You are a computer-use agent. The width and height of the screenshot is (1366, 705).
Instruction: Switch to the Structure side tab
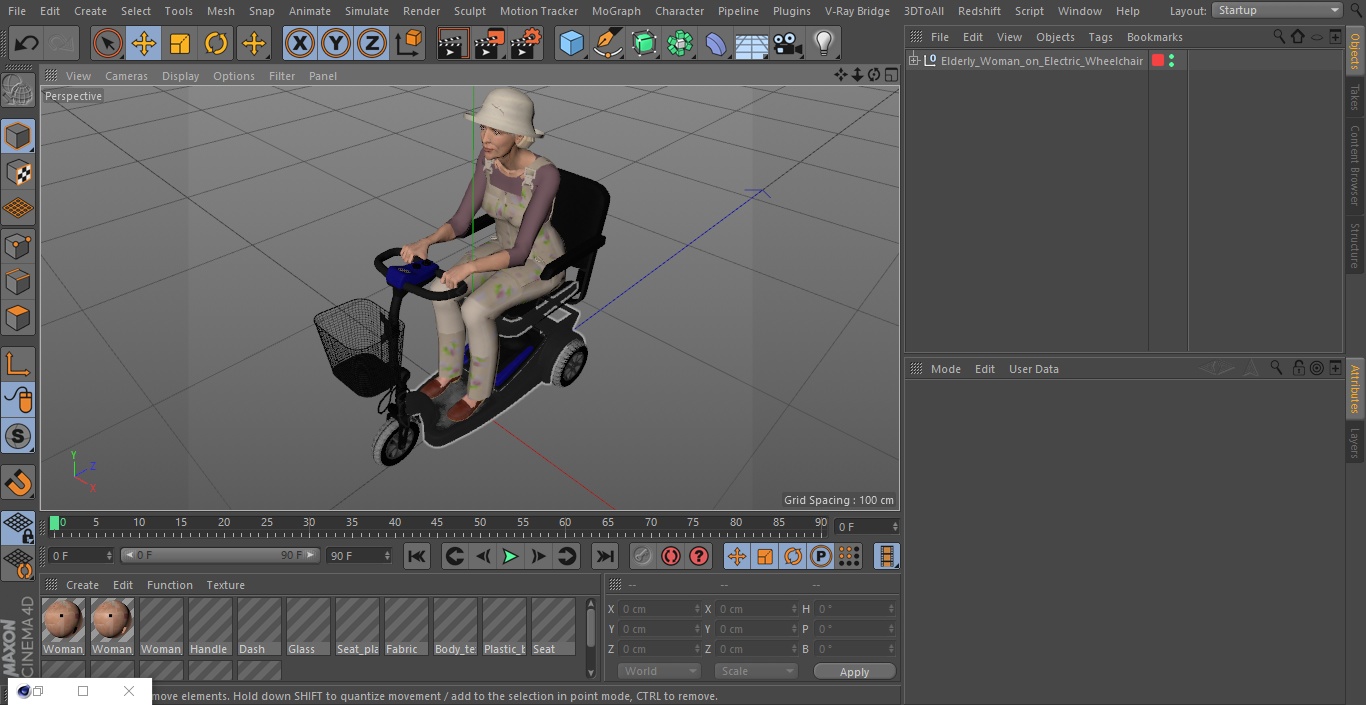1355,246
